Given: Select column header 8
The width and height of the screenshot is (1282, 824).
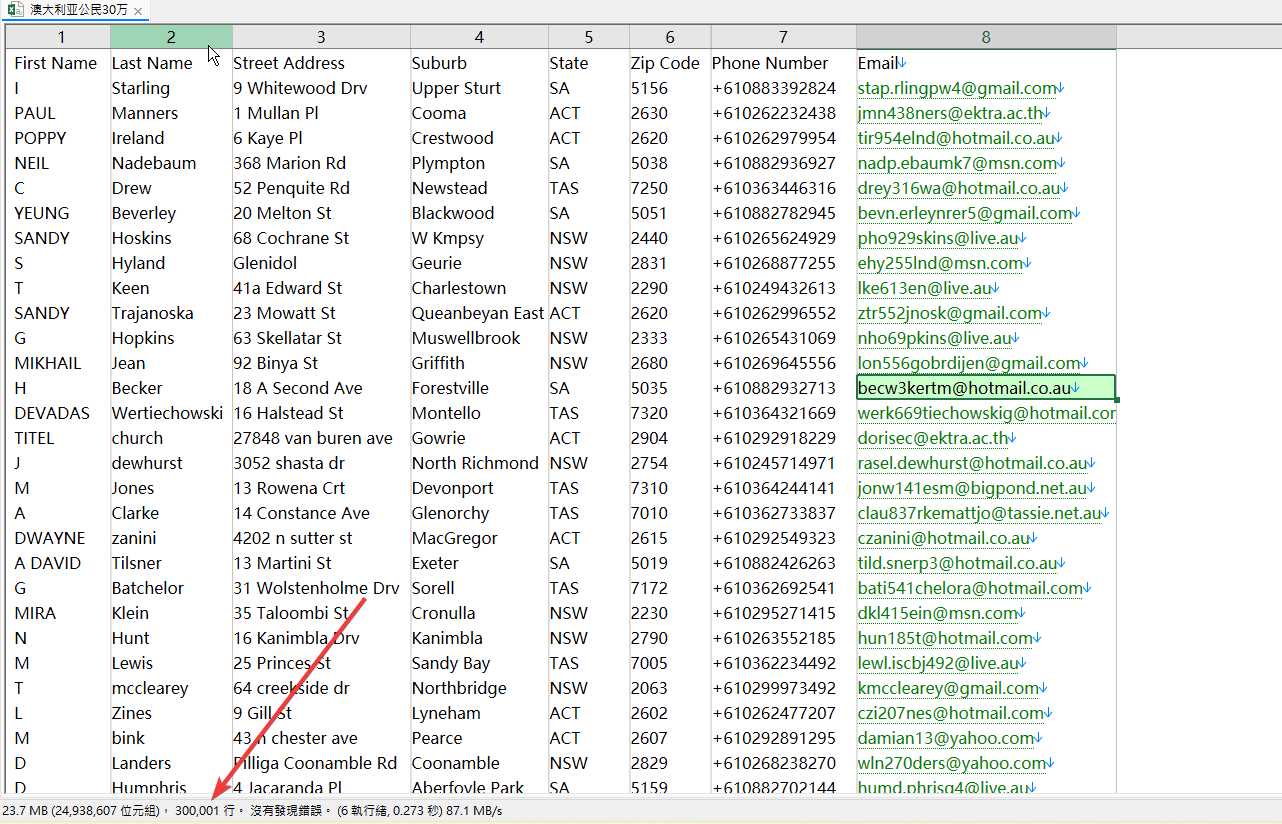Looking at the screenshot, I should [986, 37].
